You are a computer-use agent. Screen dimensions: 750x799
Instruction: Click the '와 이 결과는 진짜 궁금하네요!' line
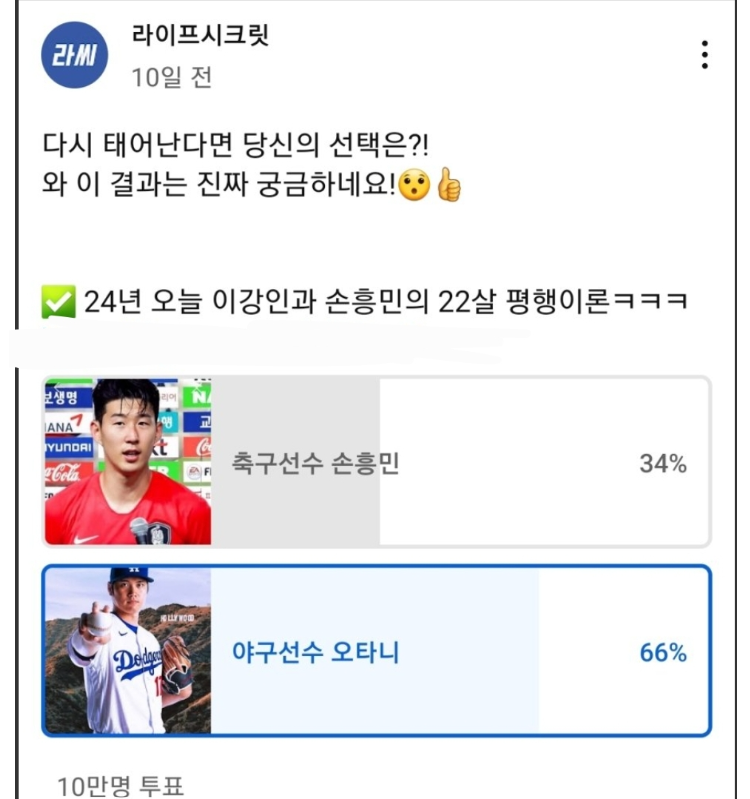pos(220,188)
